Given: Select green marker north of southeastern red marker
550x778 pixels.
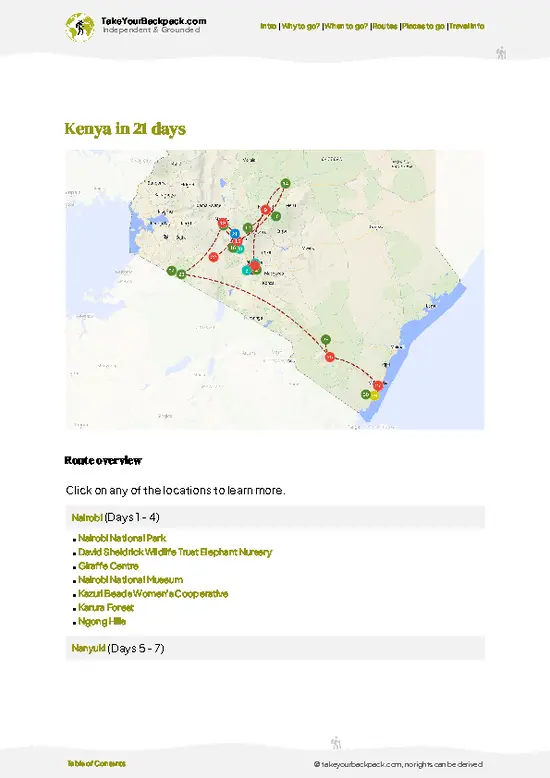Looking at the screenshot, I should tap(326, 340).
